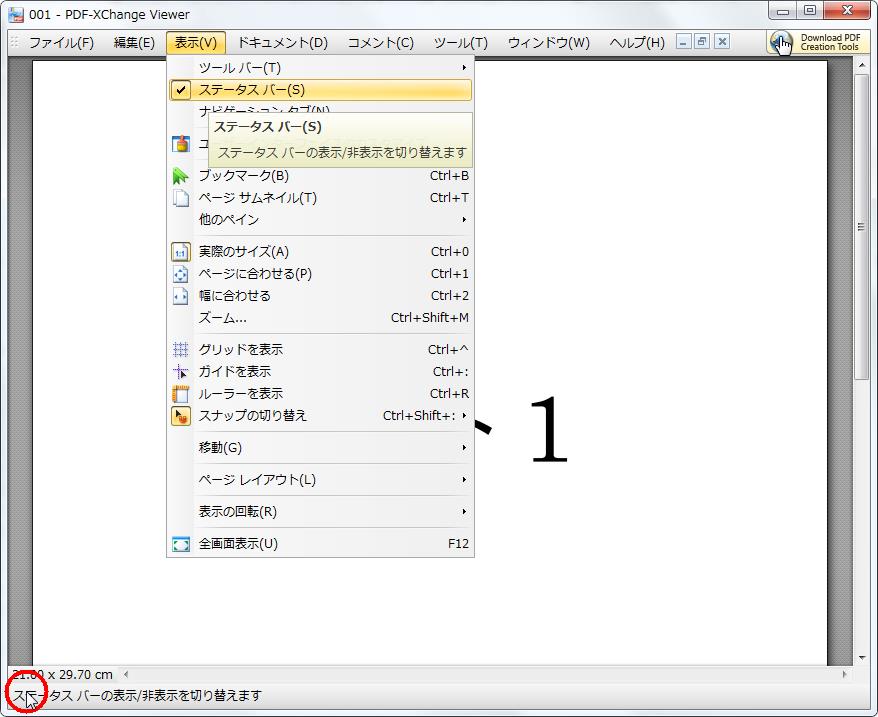This screenshot has width=878, height=717.
Task: Select 幅に合わせる menu entry
Action: [320, 296]
